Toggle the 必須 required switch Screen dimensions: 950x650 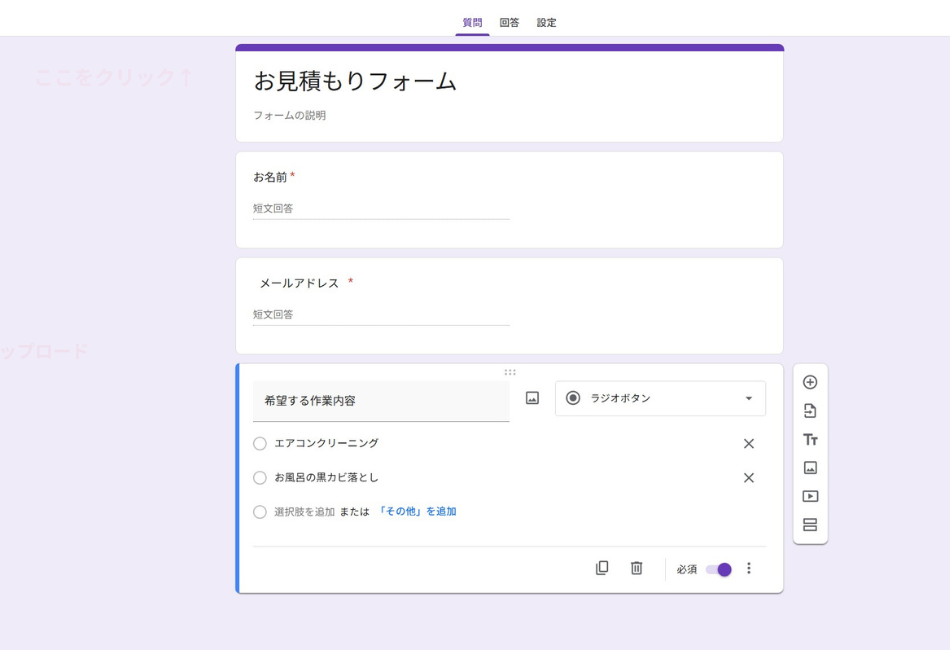(x=719, y=569)
